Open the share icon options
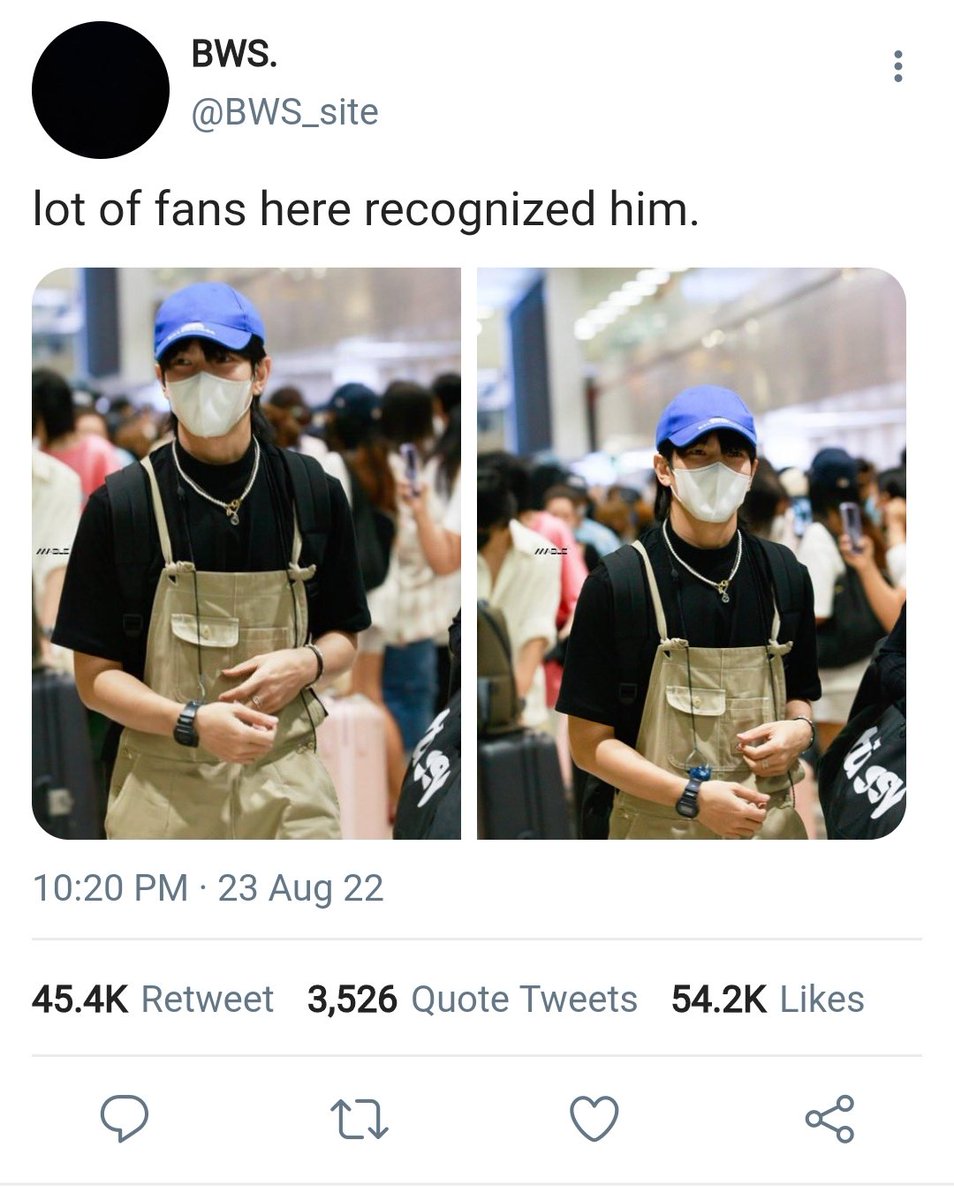 (x=830, y=1118)
